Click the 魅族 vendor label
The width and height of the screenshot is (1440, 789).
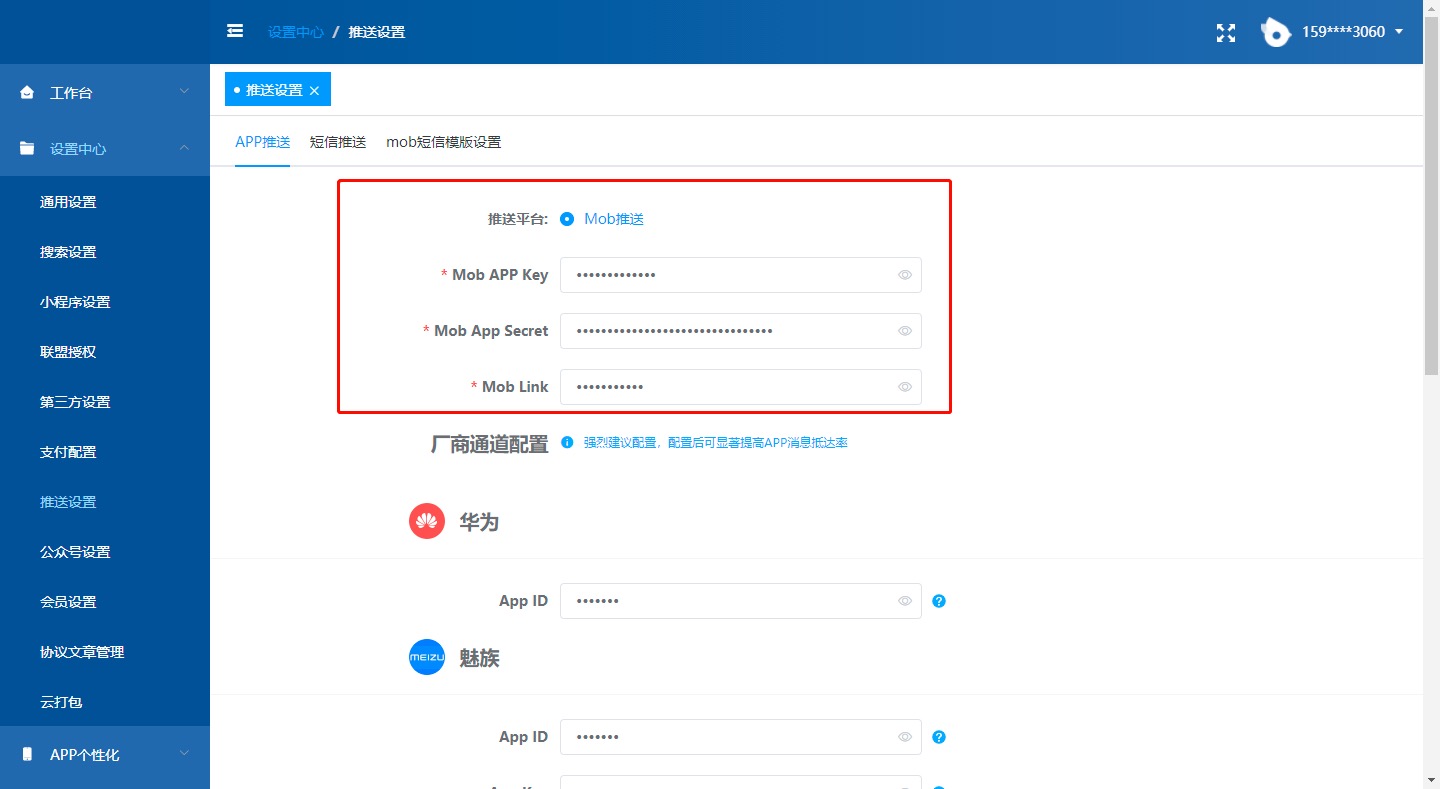pyautogui.click(x=479, y=658)
